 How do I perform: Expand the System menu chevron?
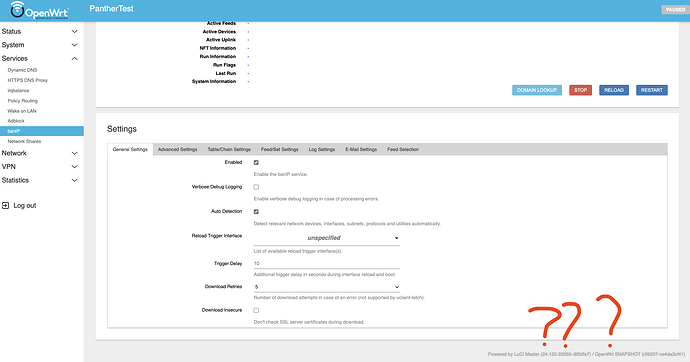coord(74,45)
